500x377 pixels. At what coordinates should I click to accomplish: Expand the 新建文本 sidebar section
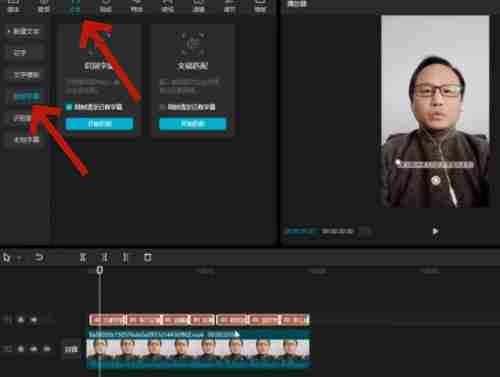click(24, 31)
